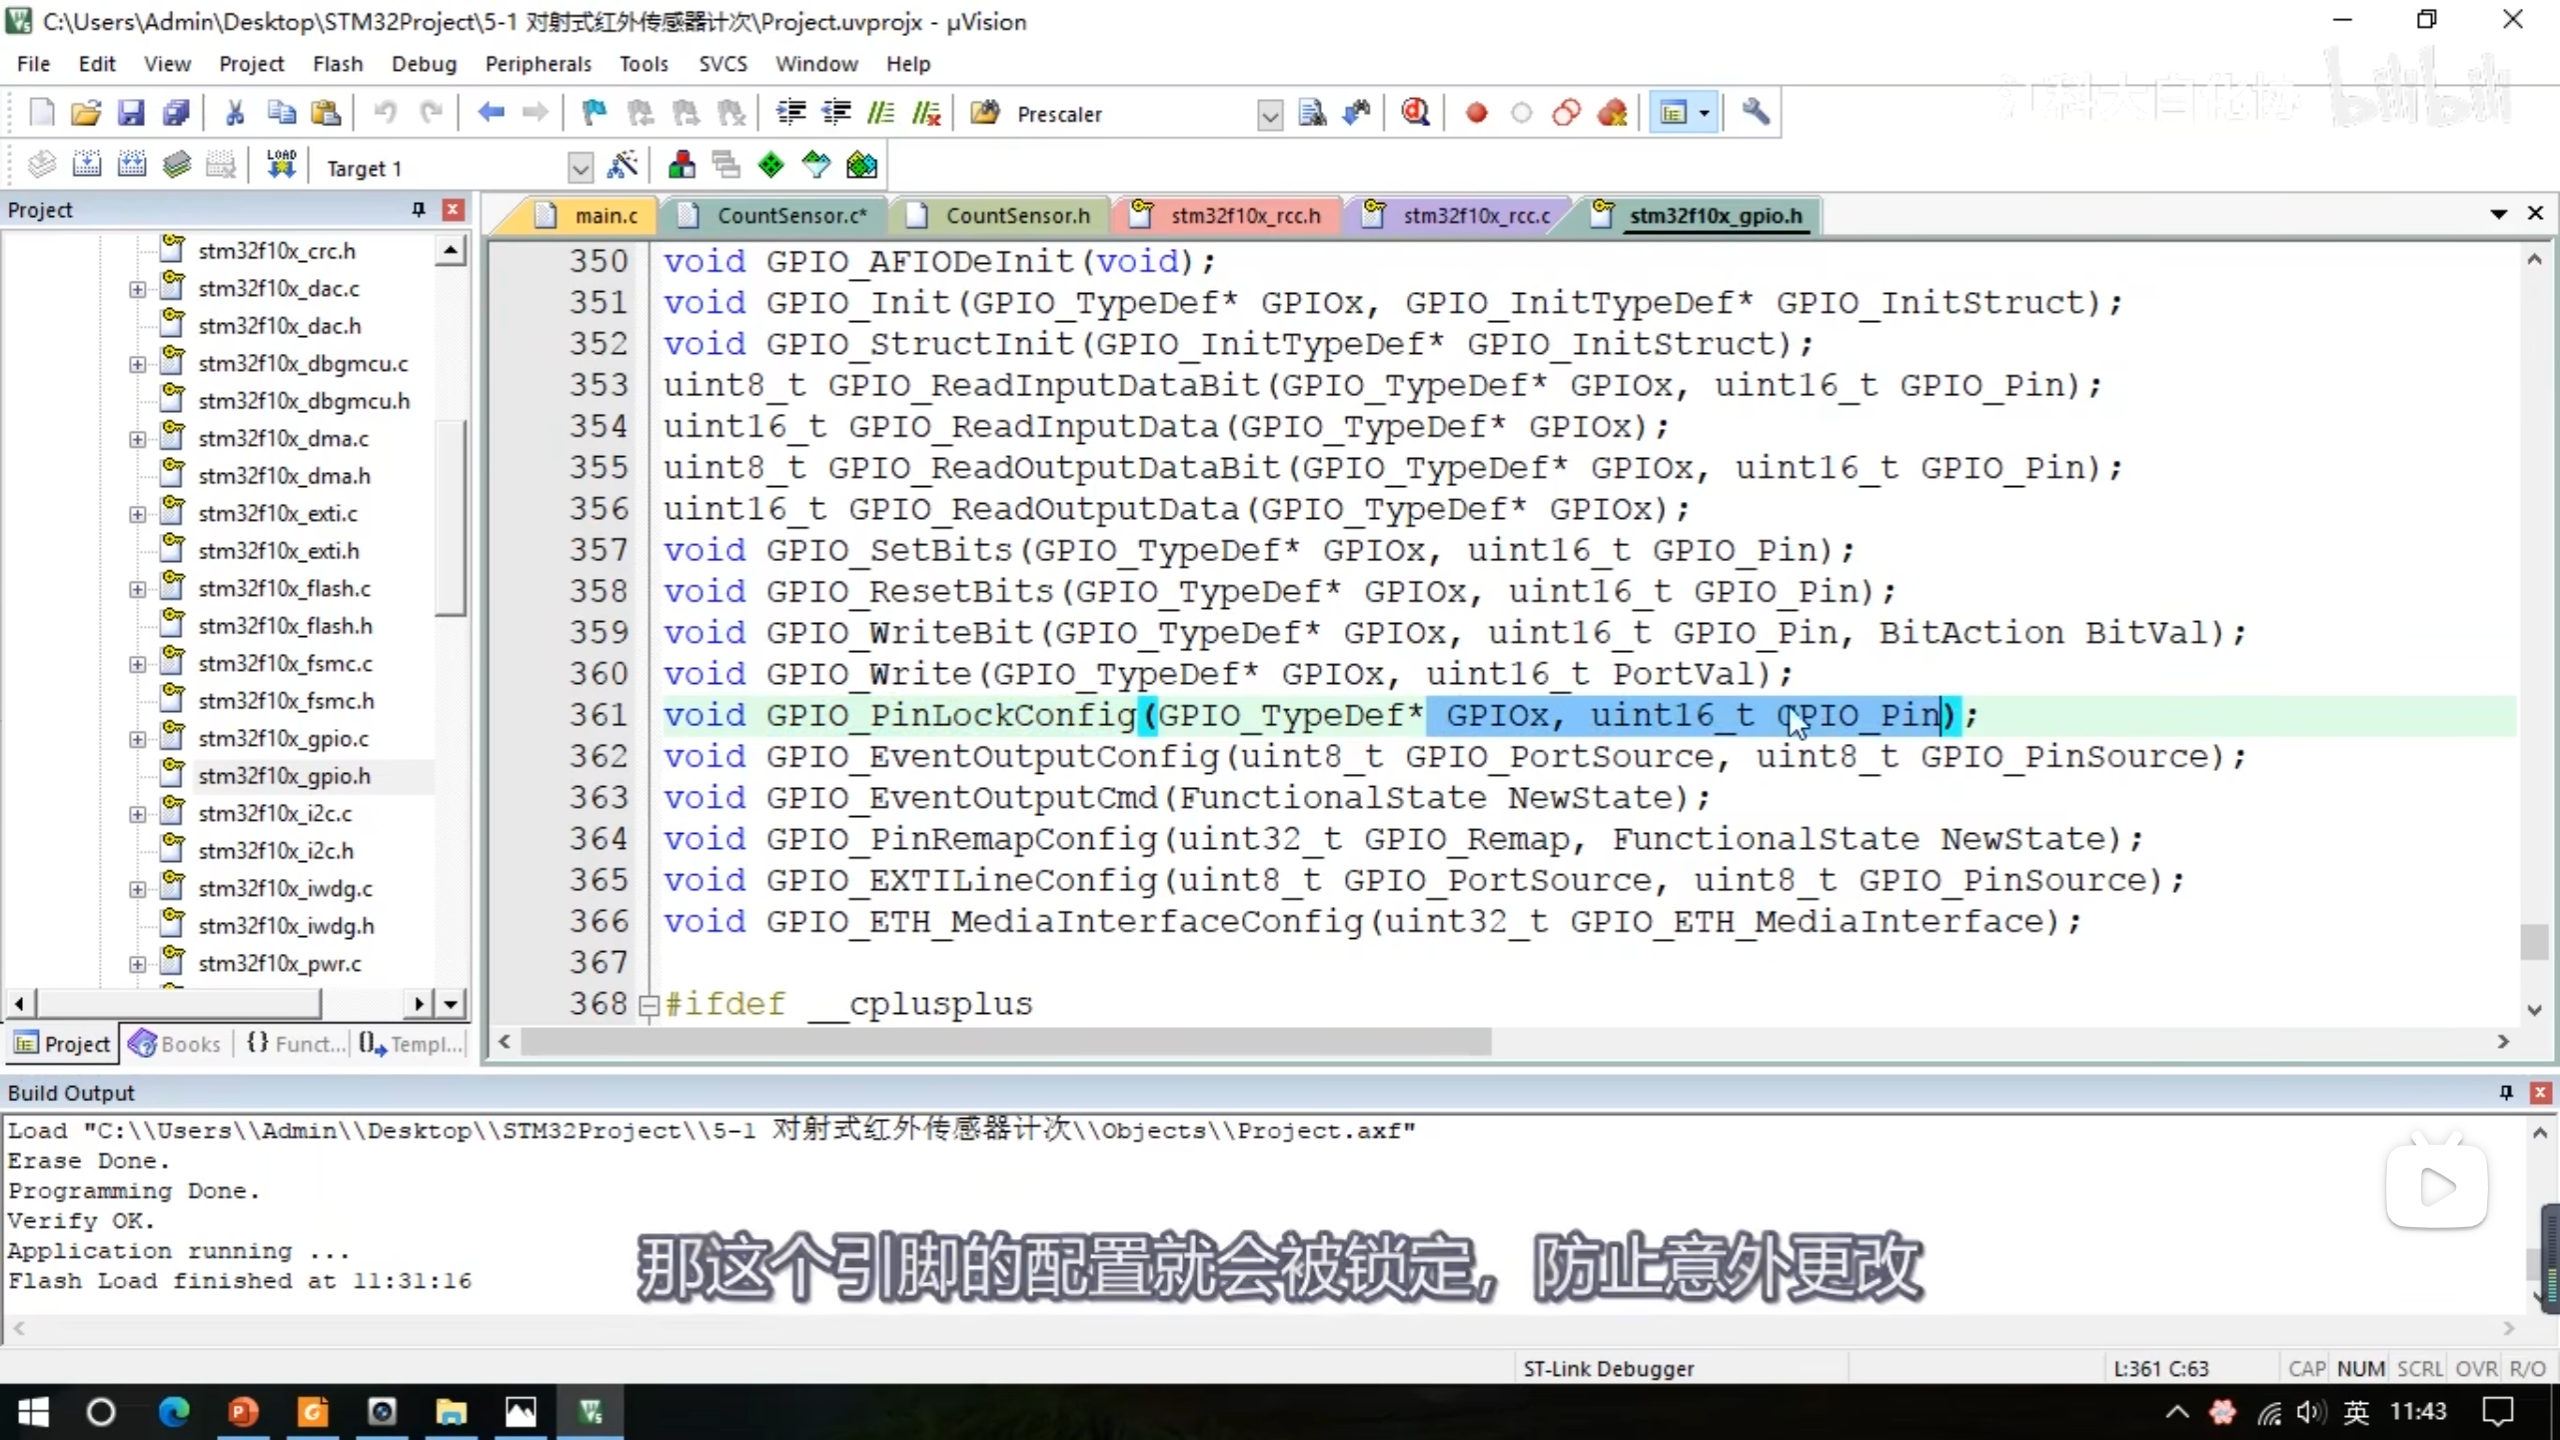
Task: Click the Download LOAD to flash icon
Action: pos(281,166)
